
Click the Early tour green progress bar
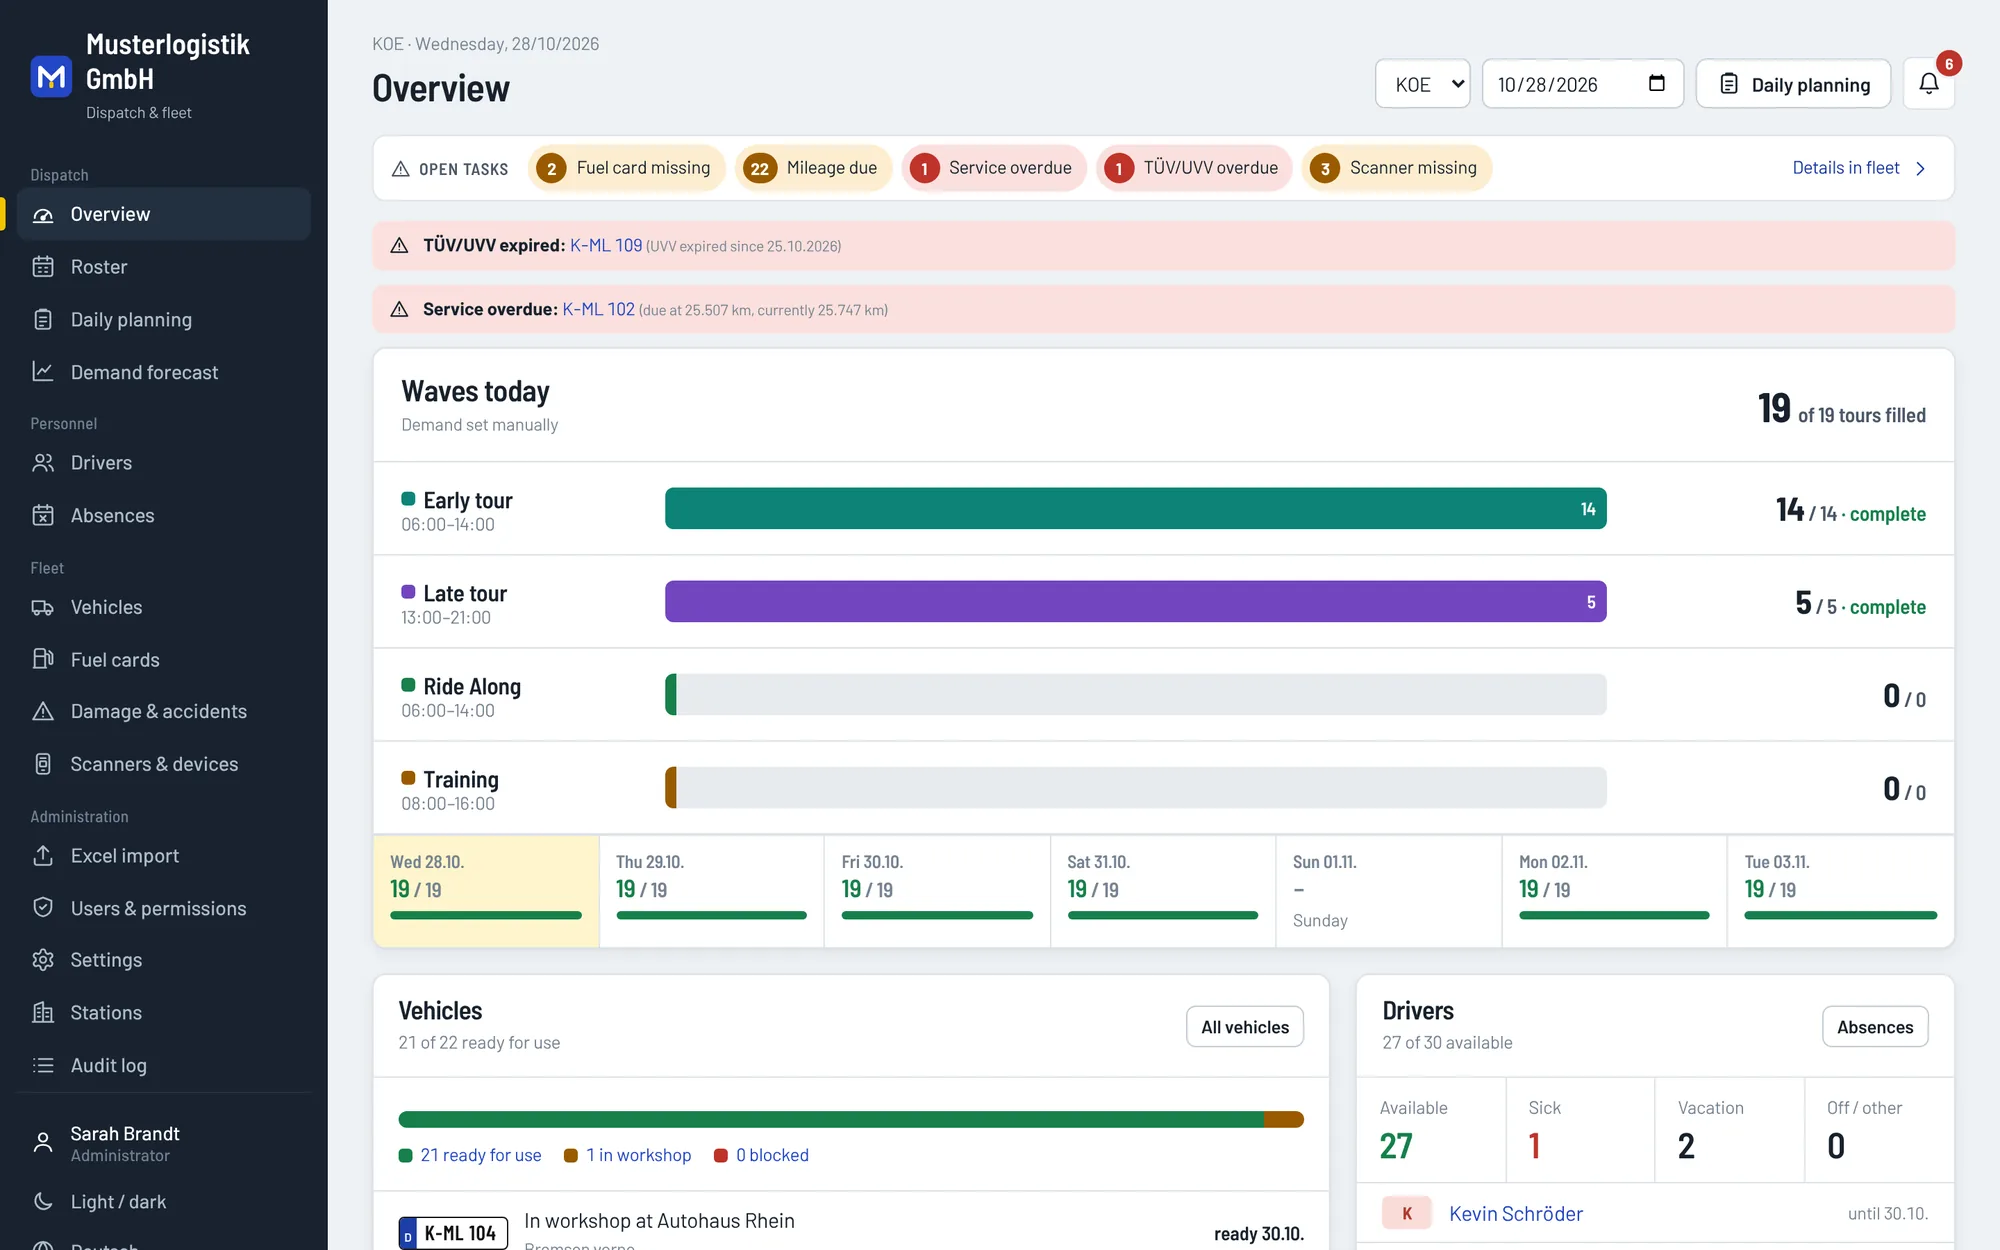pos(1135,509)
